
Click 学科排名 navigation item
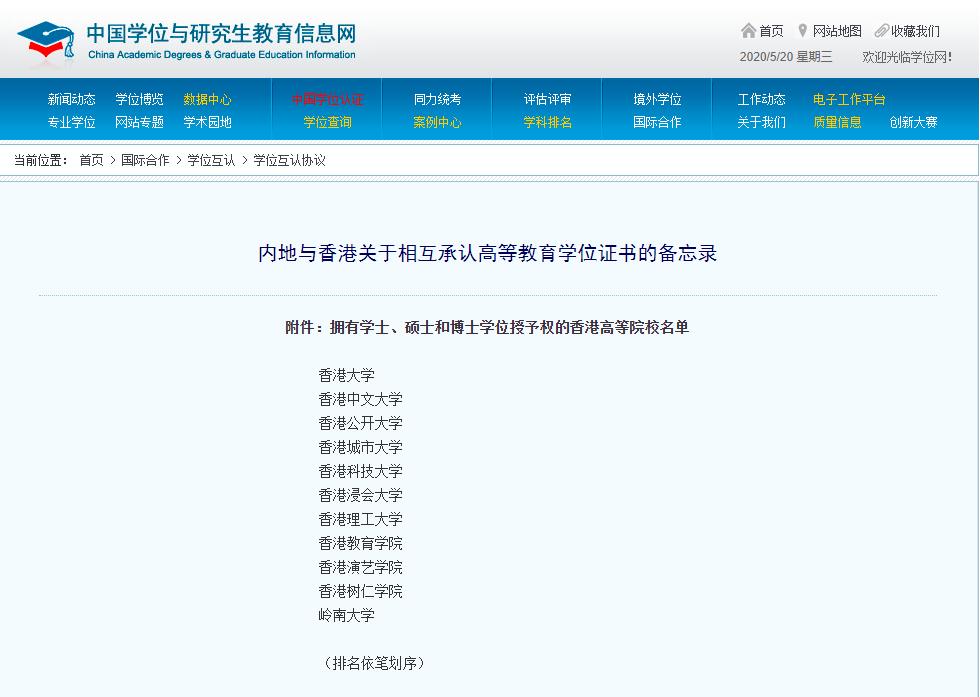pyautogui.click(x=547, y=121)
